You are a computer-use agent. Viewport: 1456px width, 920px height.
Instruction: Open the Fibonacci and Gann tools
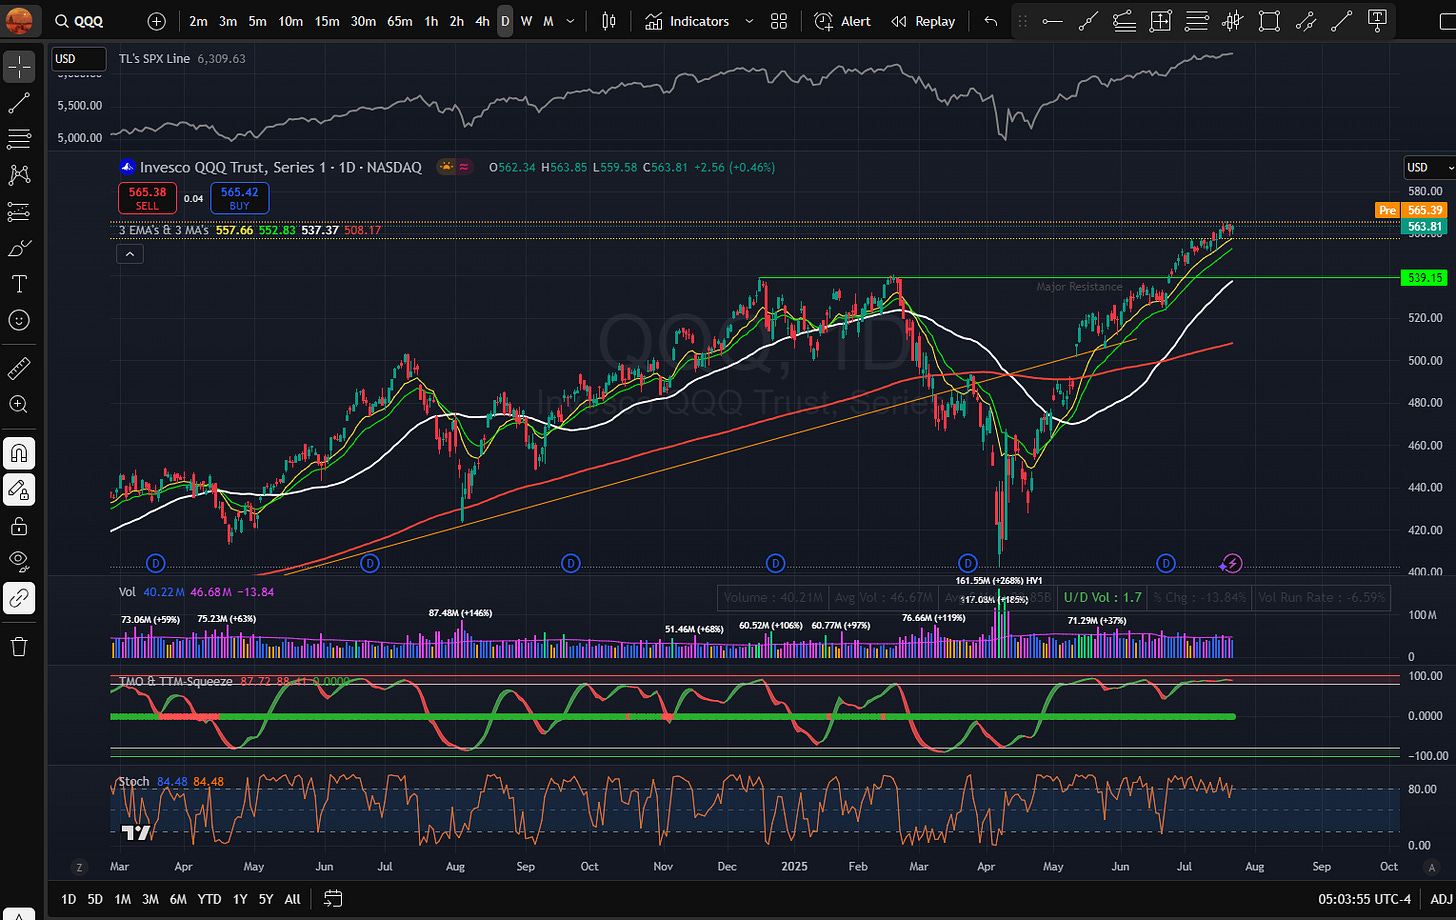[x=19, y=138]
